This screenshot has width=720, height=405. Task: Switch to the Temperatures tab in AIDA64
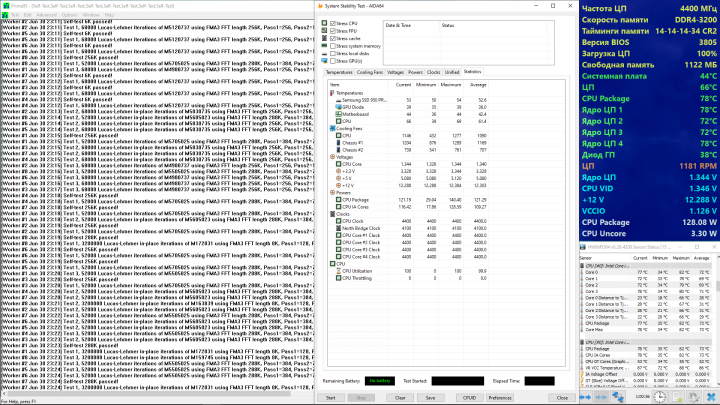tap(339, 72)
